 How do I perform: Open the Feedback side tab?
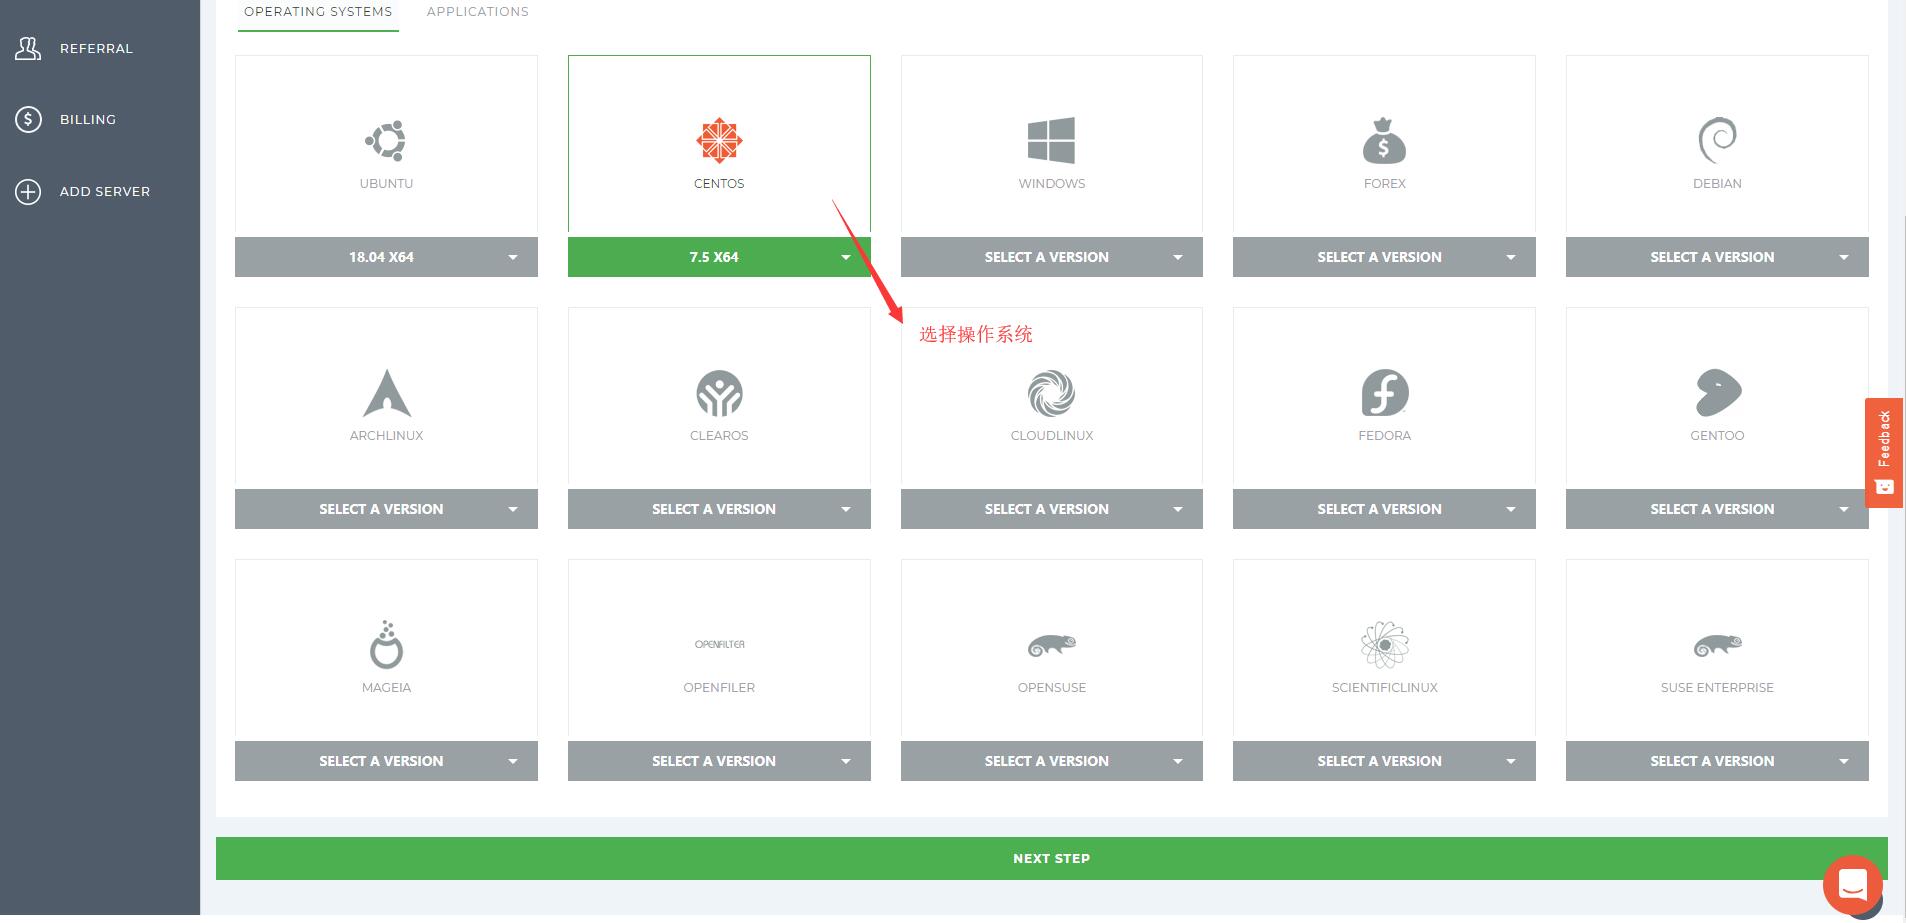[x=1883, y=453]
